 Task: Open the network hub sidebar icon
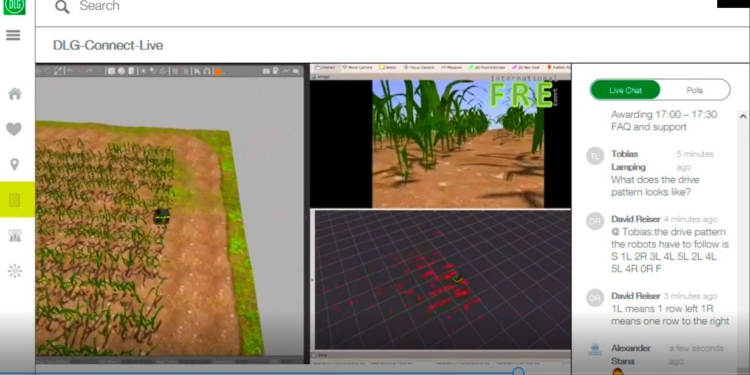[15, 271]
